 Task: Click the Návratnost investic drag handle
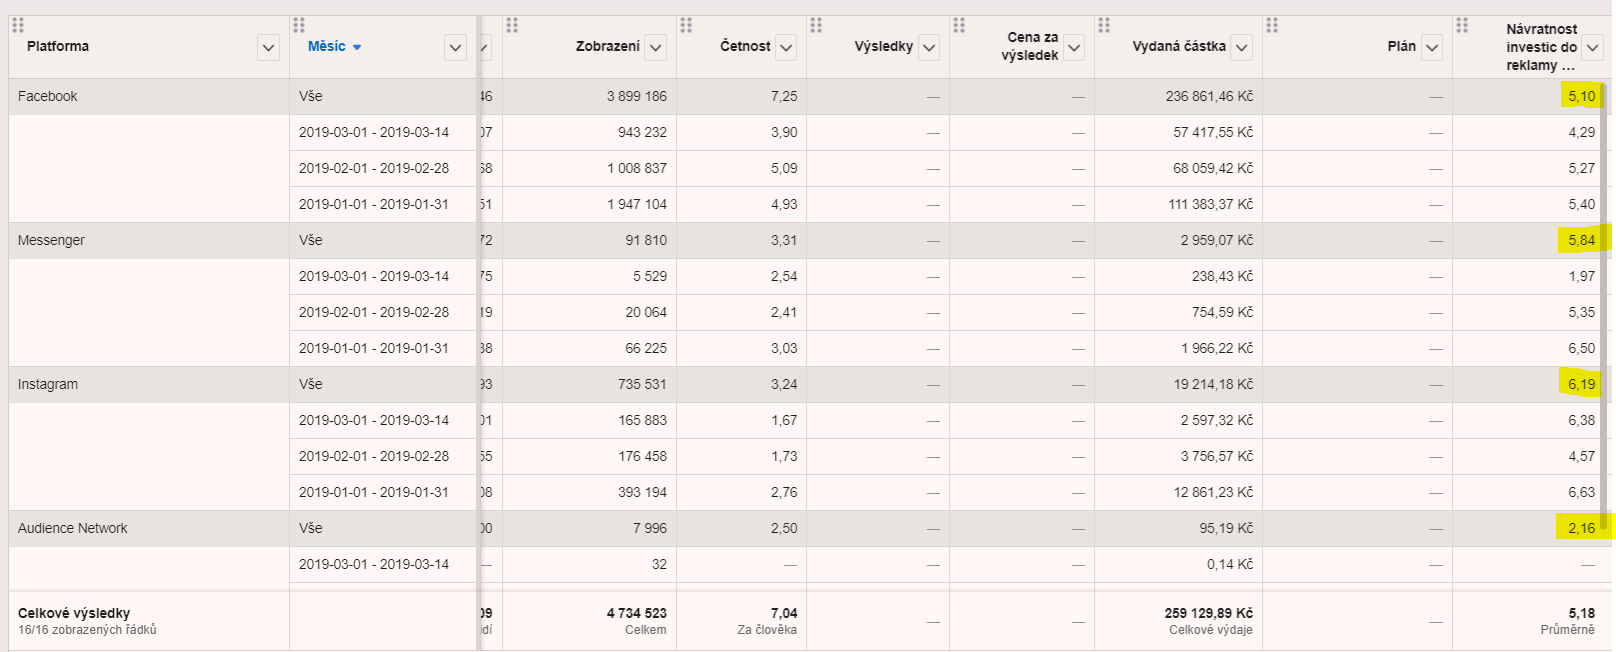click(x=1462, y=25)
